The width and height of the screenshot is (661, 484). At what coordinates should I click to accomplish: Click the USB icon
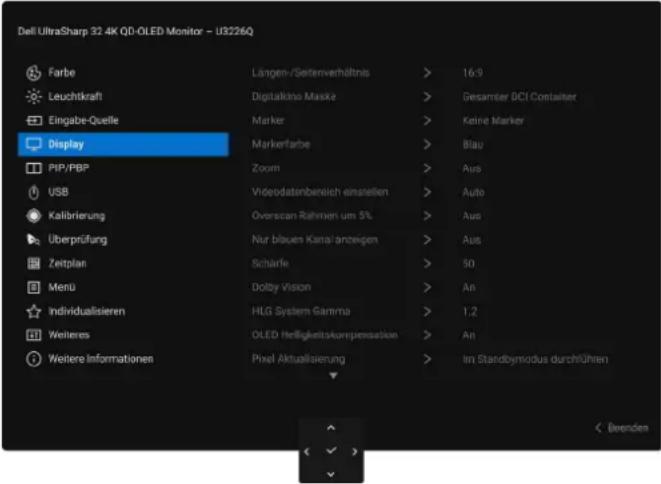(x=34, y=192)
